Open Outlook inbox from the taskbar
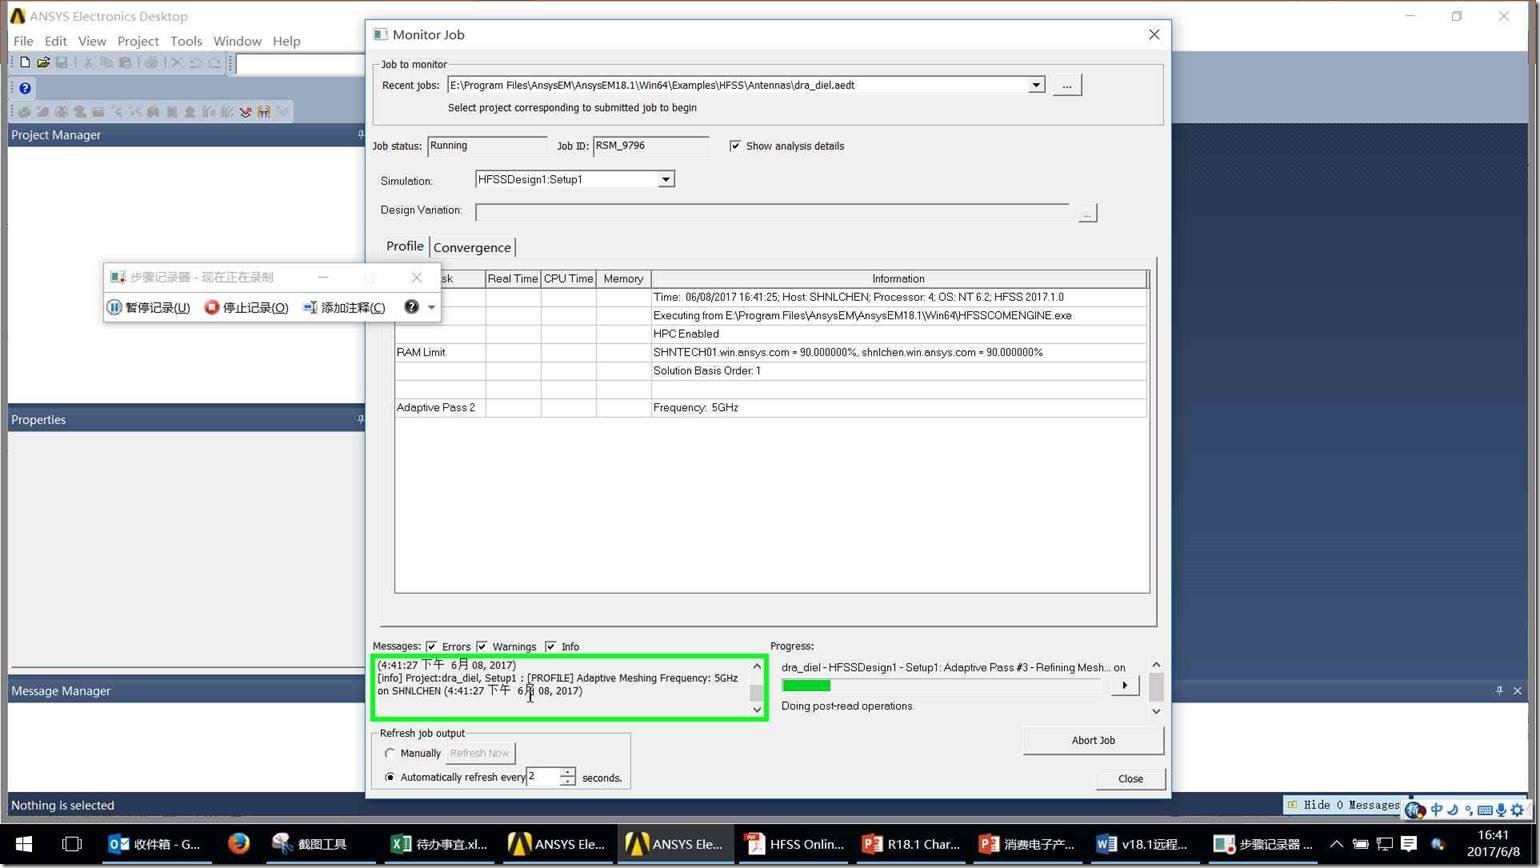This screenshot has height=868, width=1540. pos(155,844)
